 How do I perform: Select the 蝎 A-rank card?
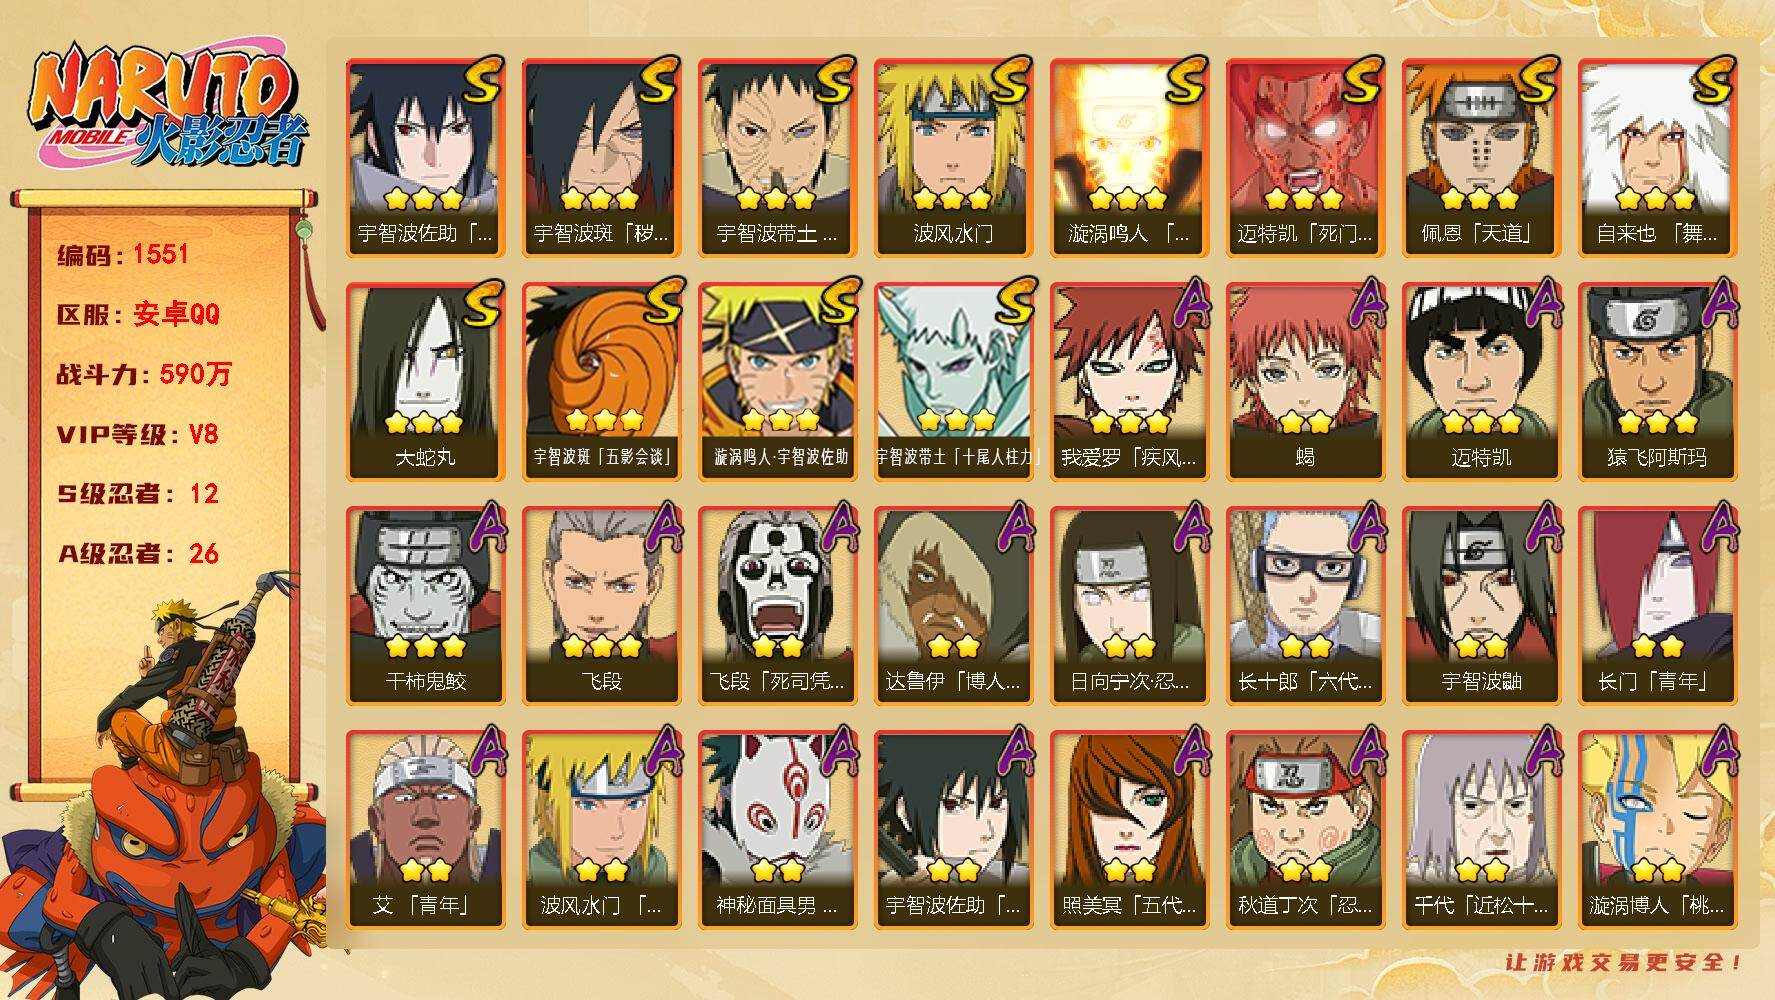click(1305, 382)
